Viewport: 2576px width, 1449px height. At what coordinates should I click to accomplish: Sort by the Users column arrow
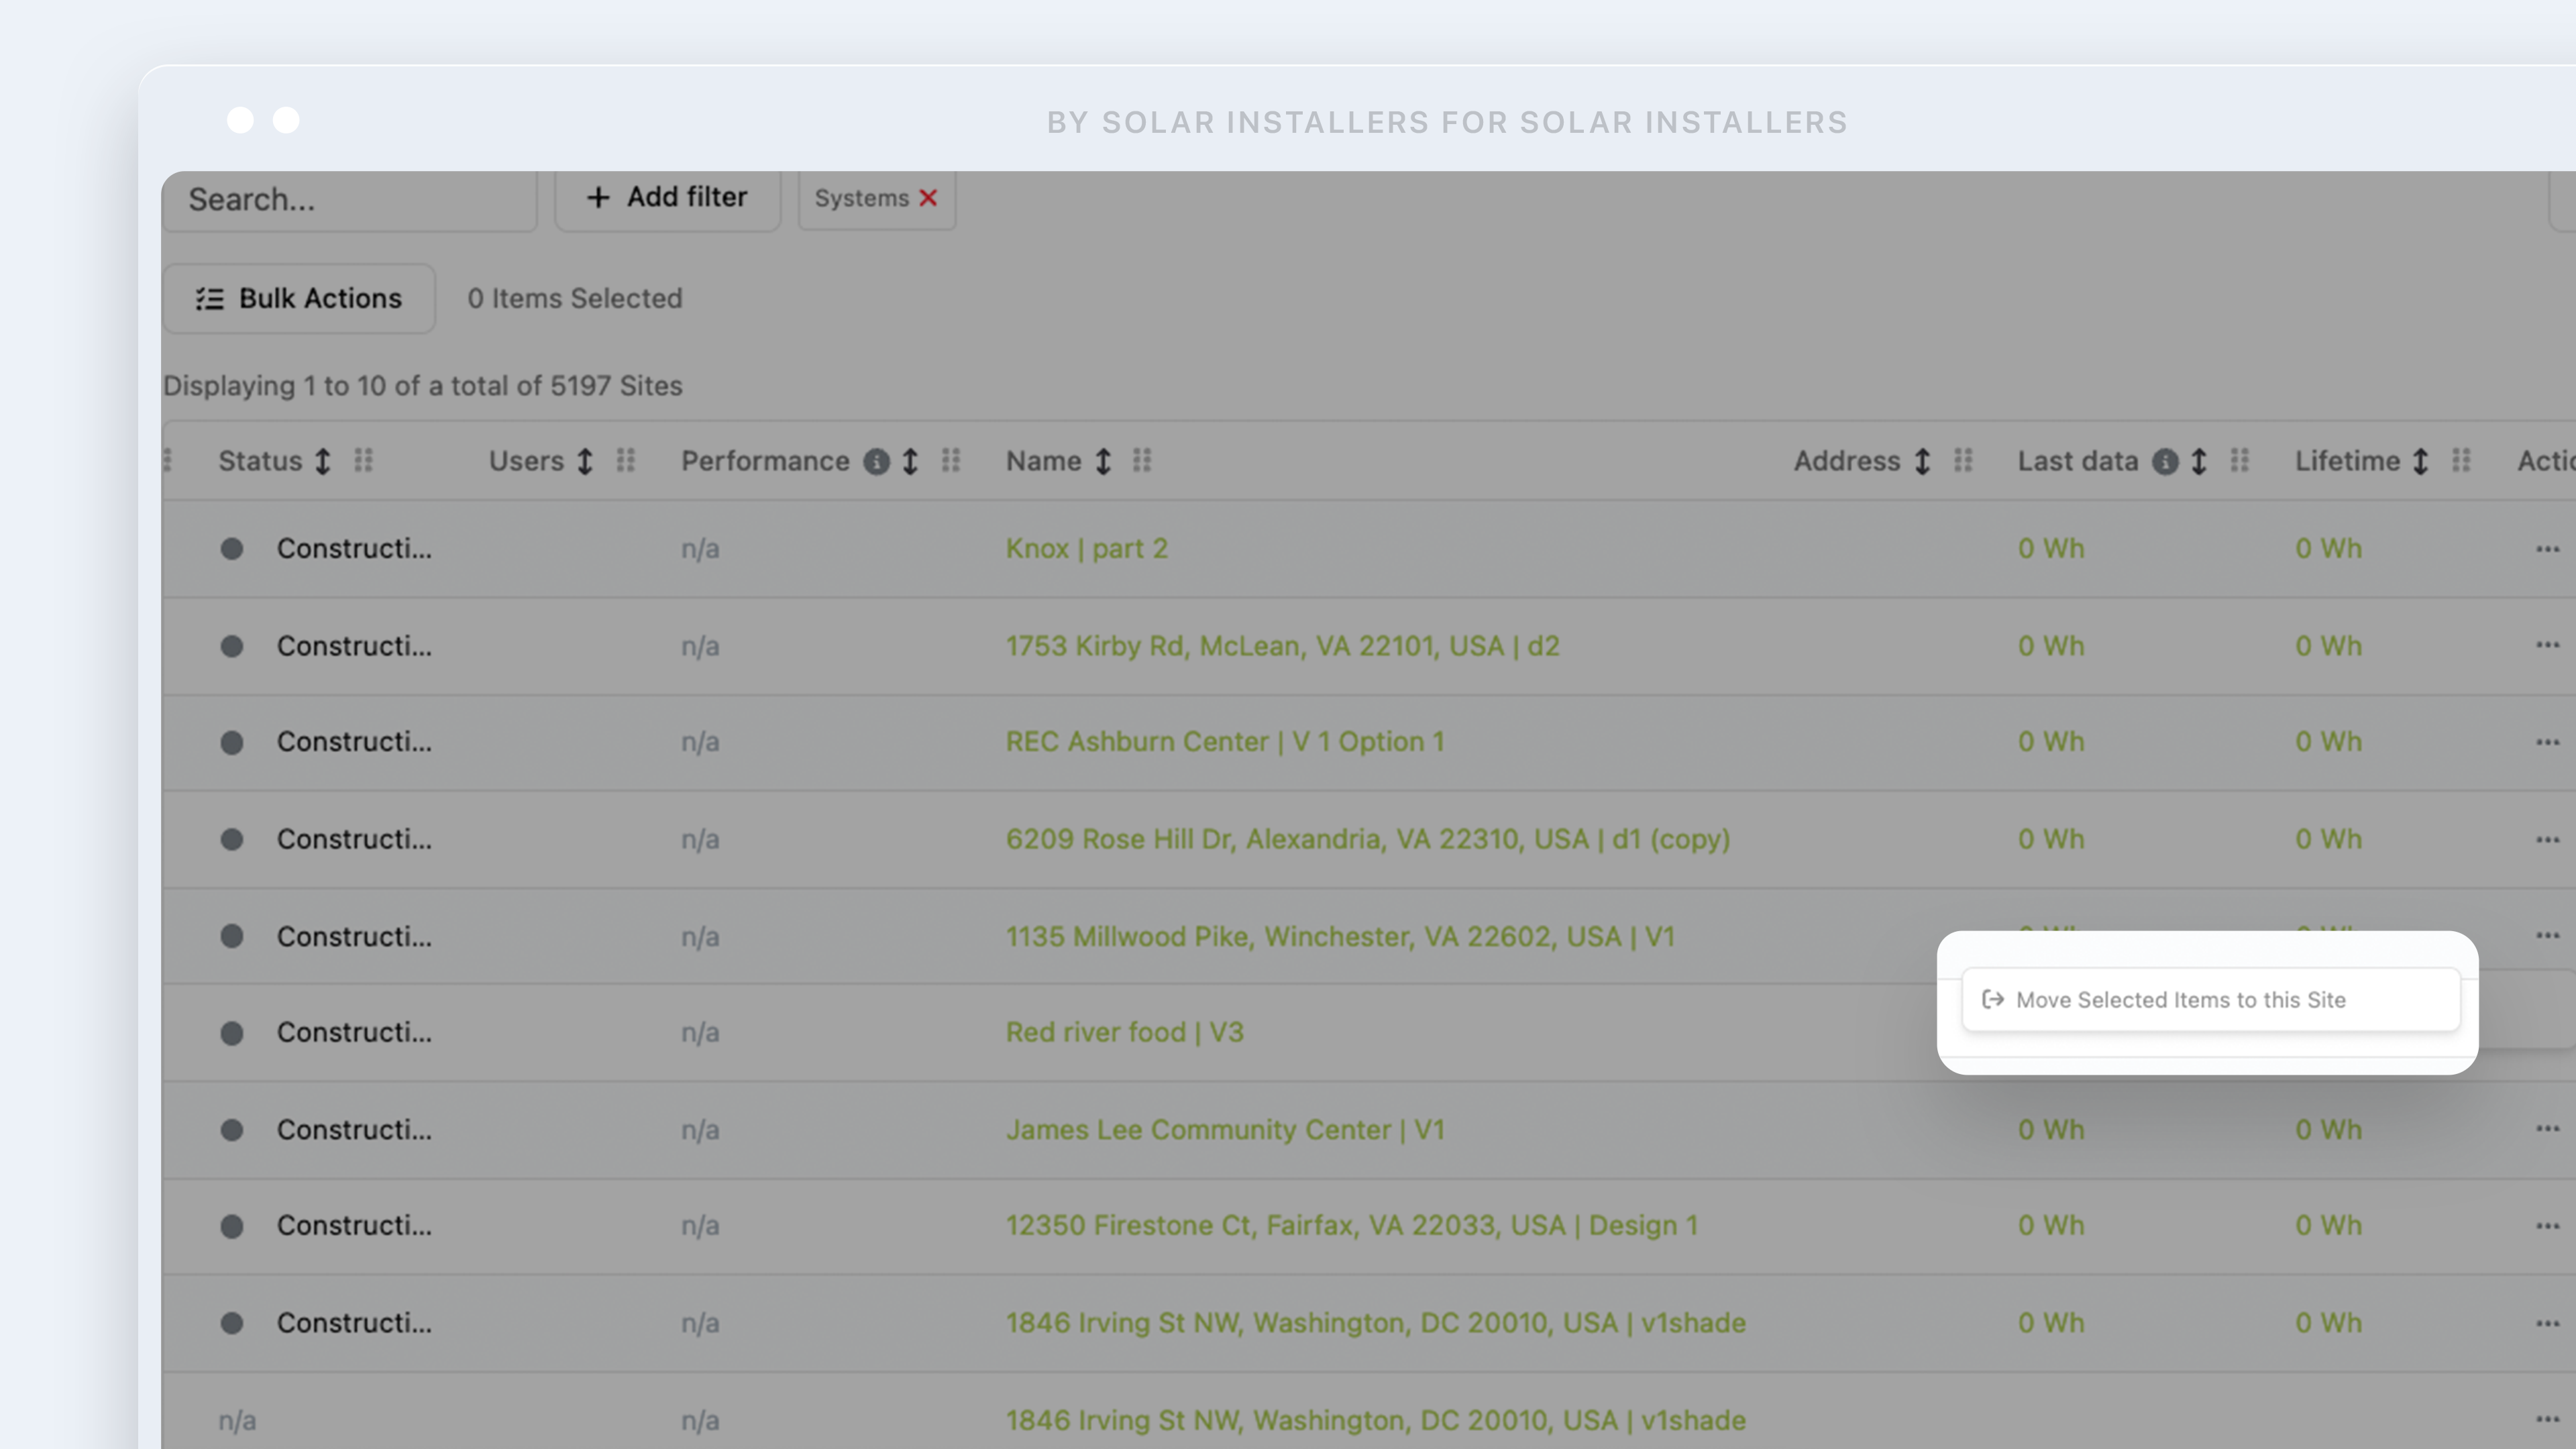click(585, 461)
